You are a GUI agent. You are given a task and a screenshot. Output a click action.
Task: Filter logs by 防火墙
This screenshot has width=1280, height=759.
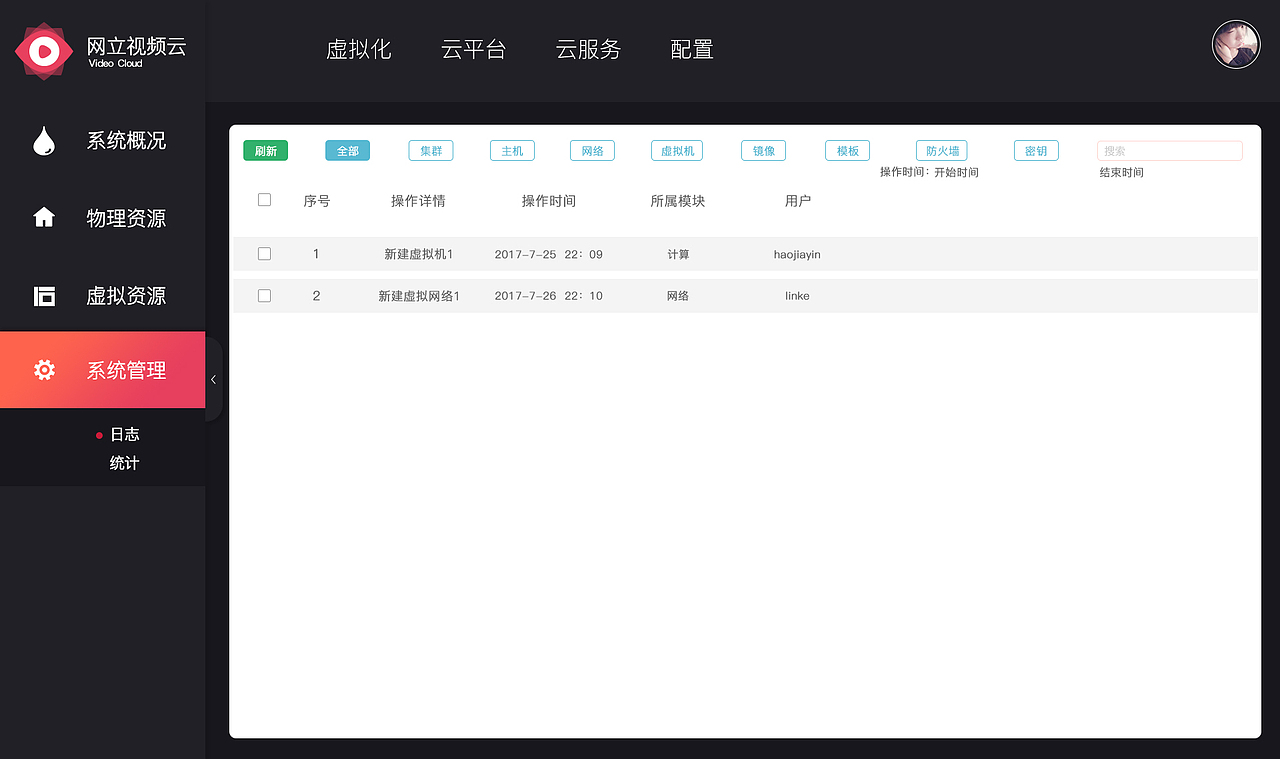pos(942,151)
